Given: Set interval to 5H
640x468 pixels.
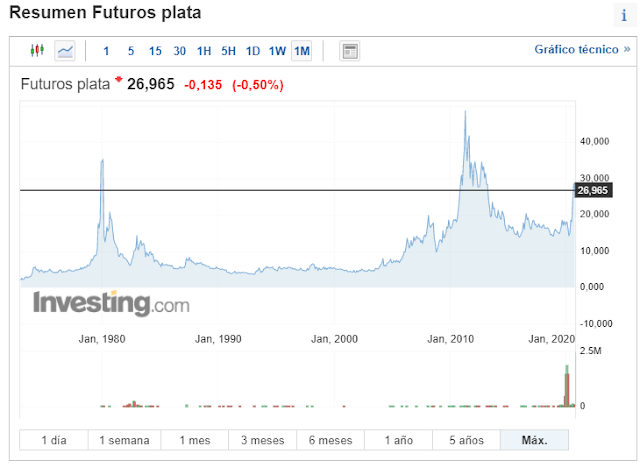Looking at the screenshot, I should pos(228,51).
